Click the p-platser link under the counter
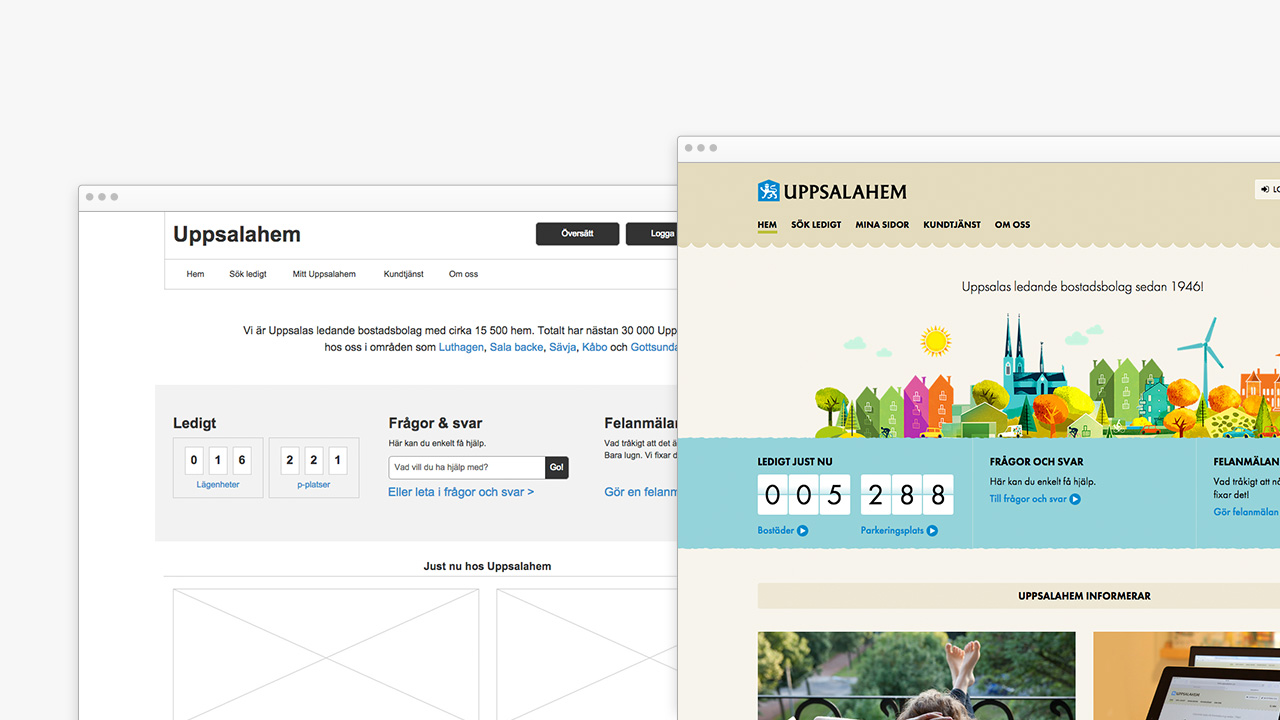The image size is (1280, 720). pos(314,485)
